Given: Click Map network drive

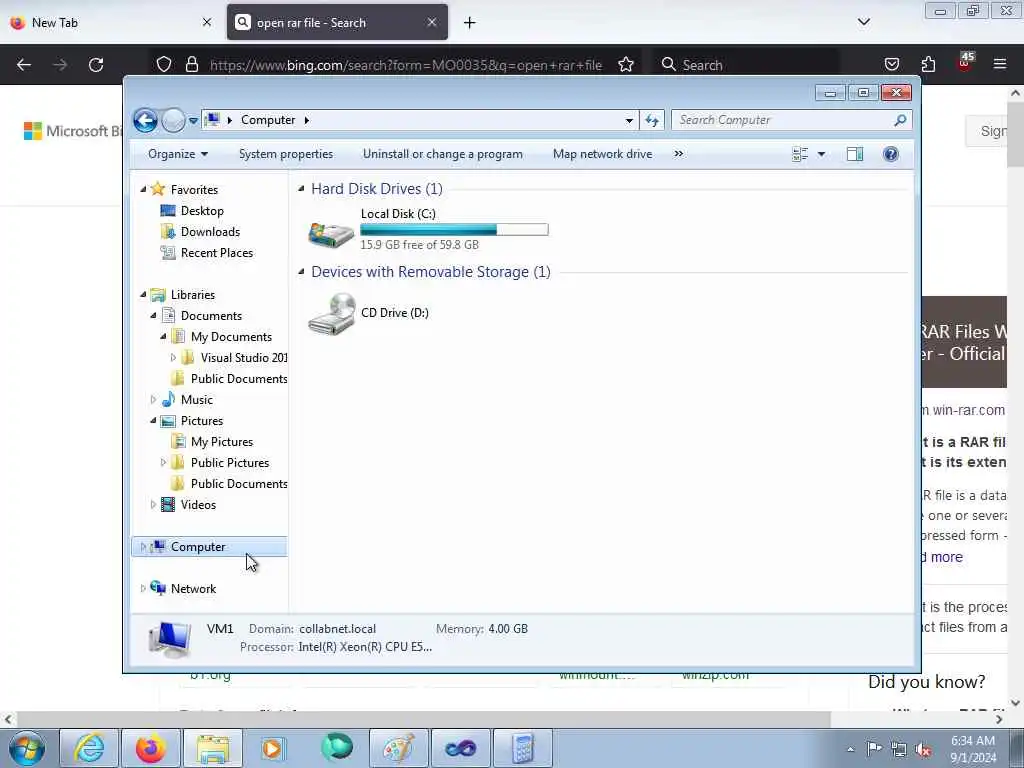Looking at the screenshot, I should (602, 154).
